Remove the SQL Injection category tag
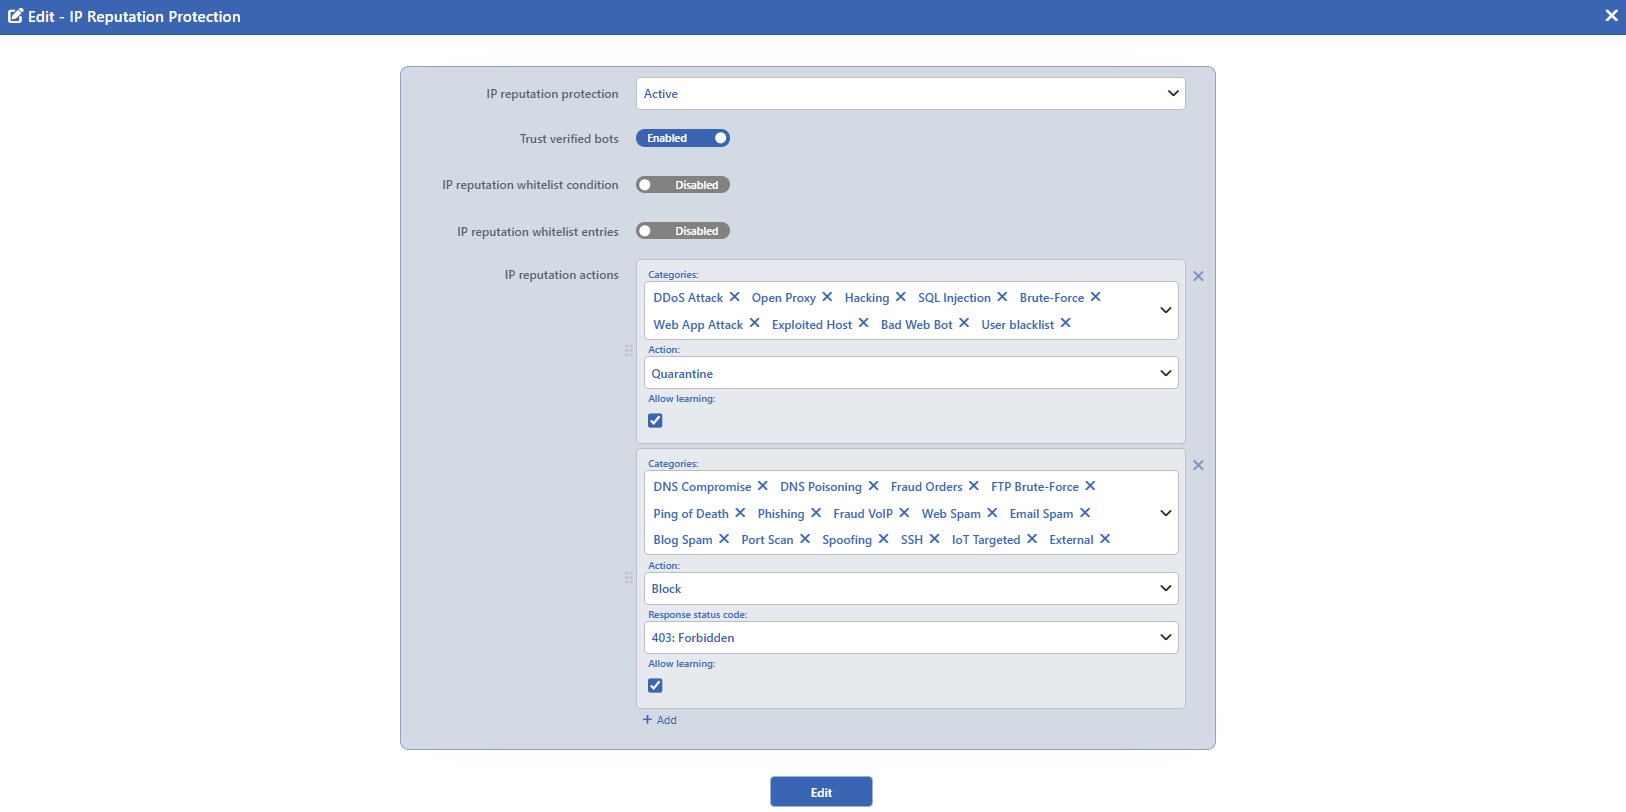The width and height of the screenshot is (1626, 812). 1002,297
